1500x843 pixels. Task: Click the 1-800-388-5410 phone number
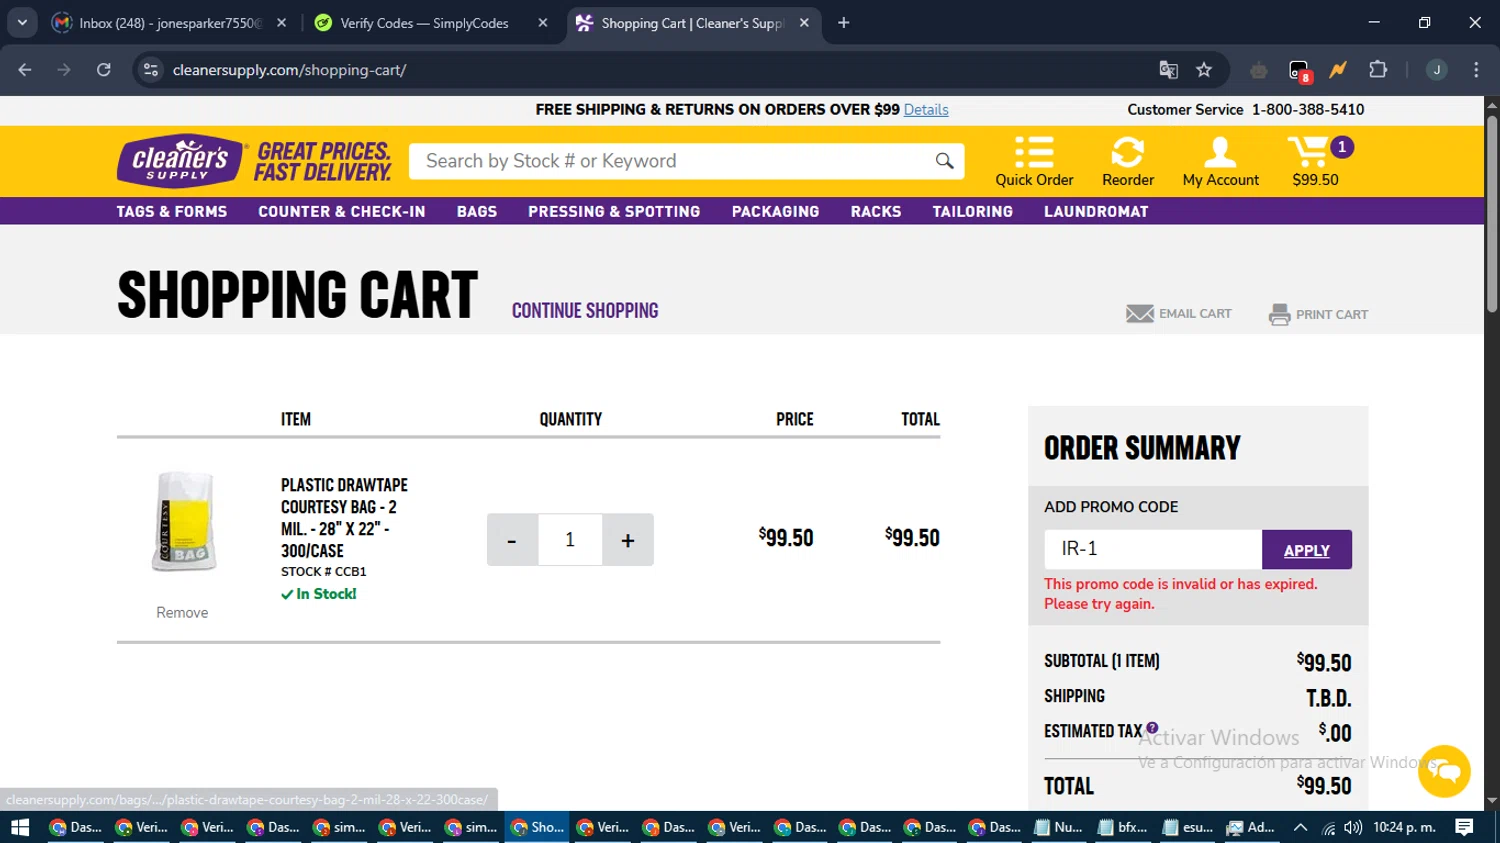click(1308, 110)
